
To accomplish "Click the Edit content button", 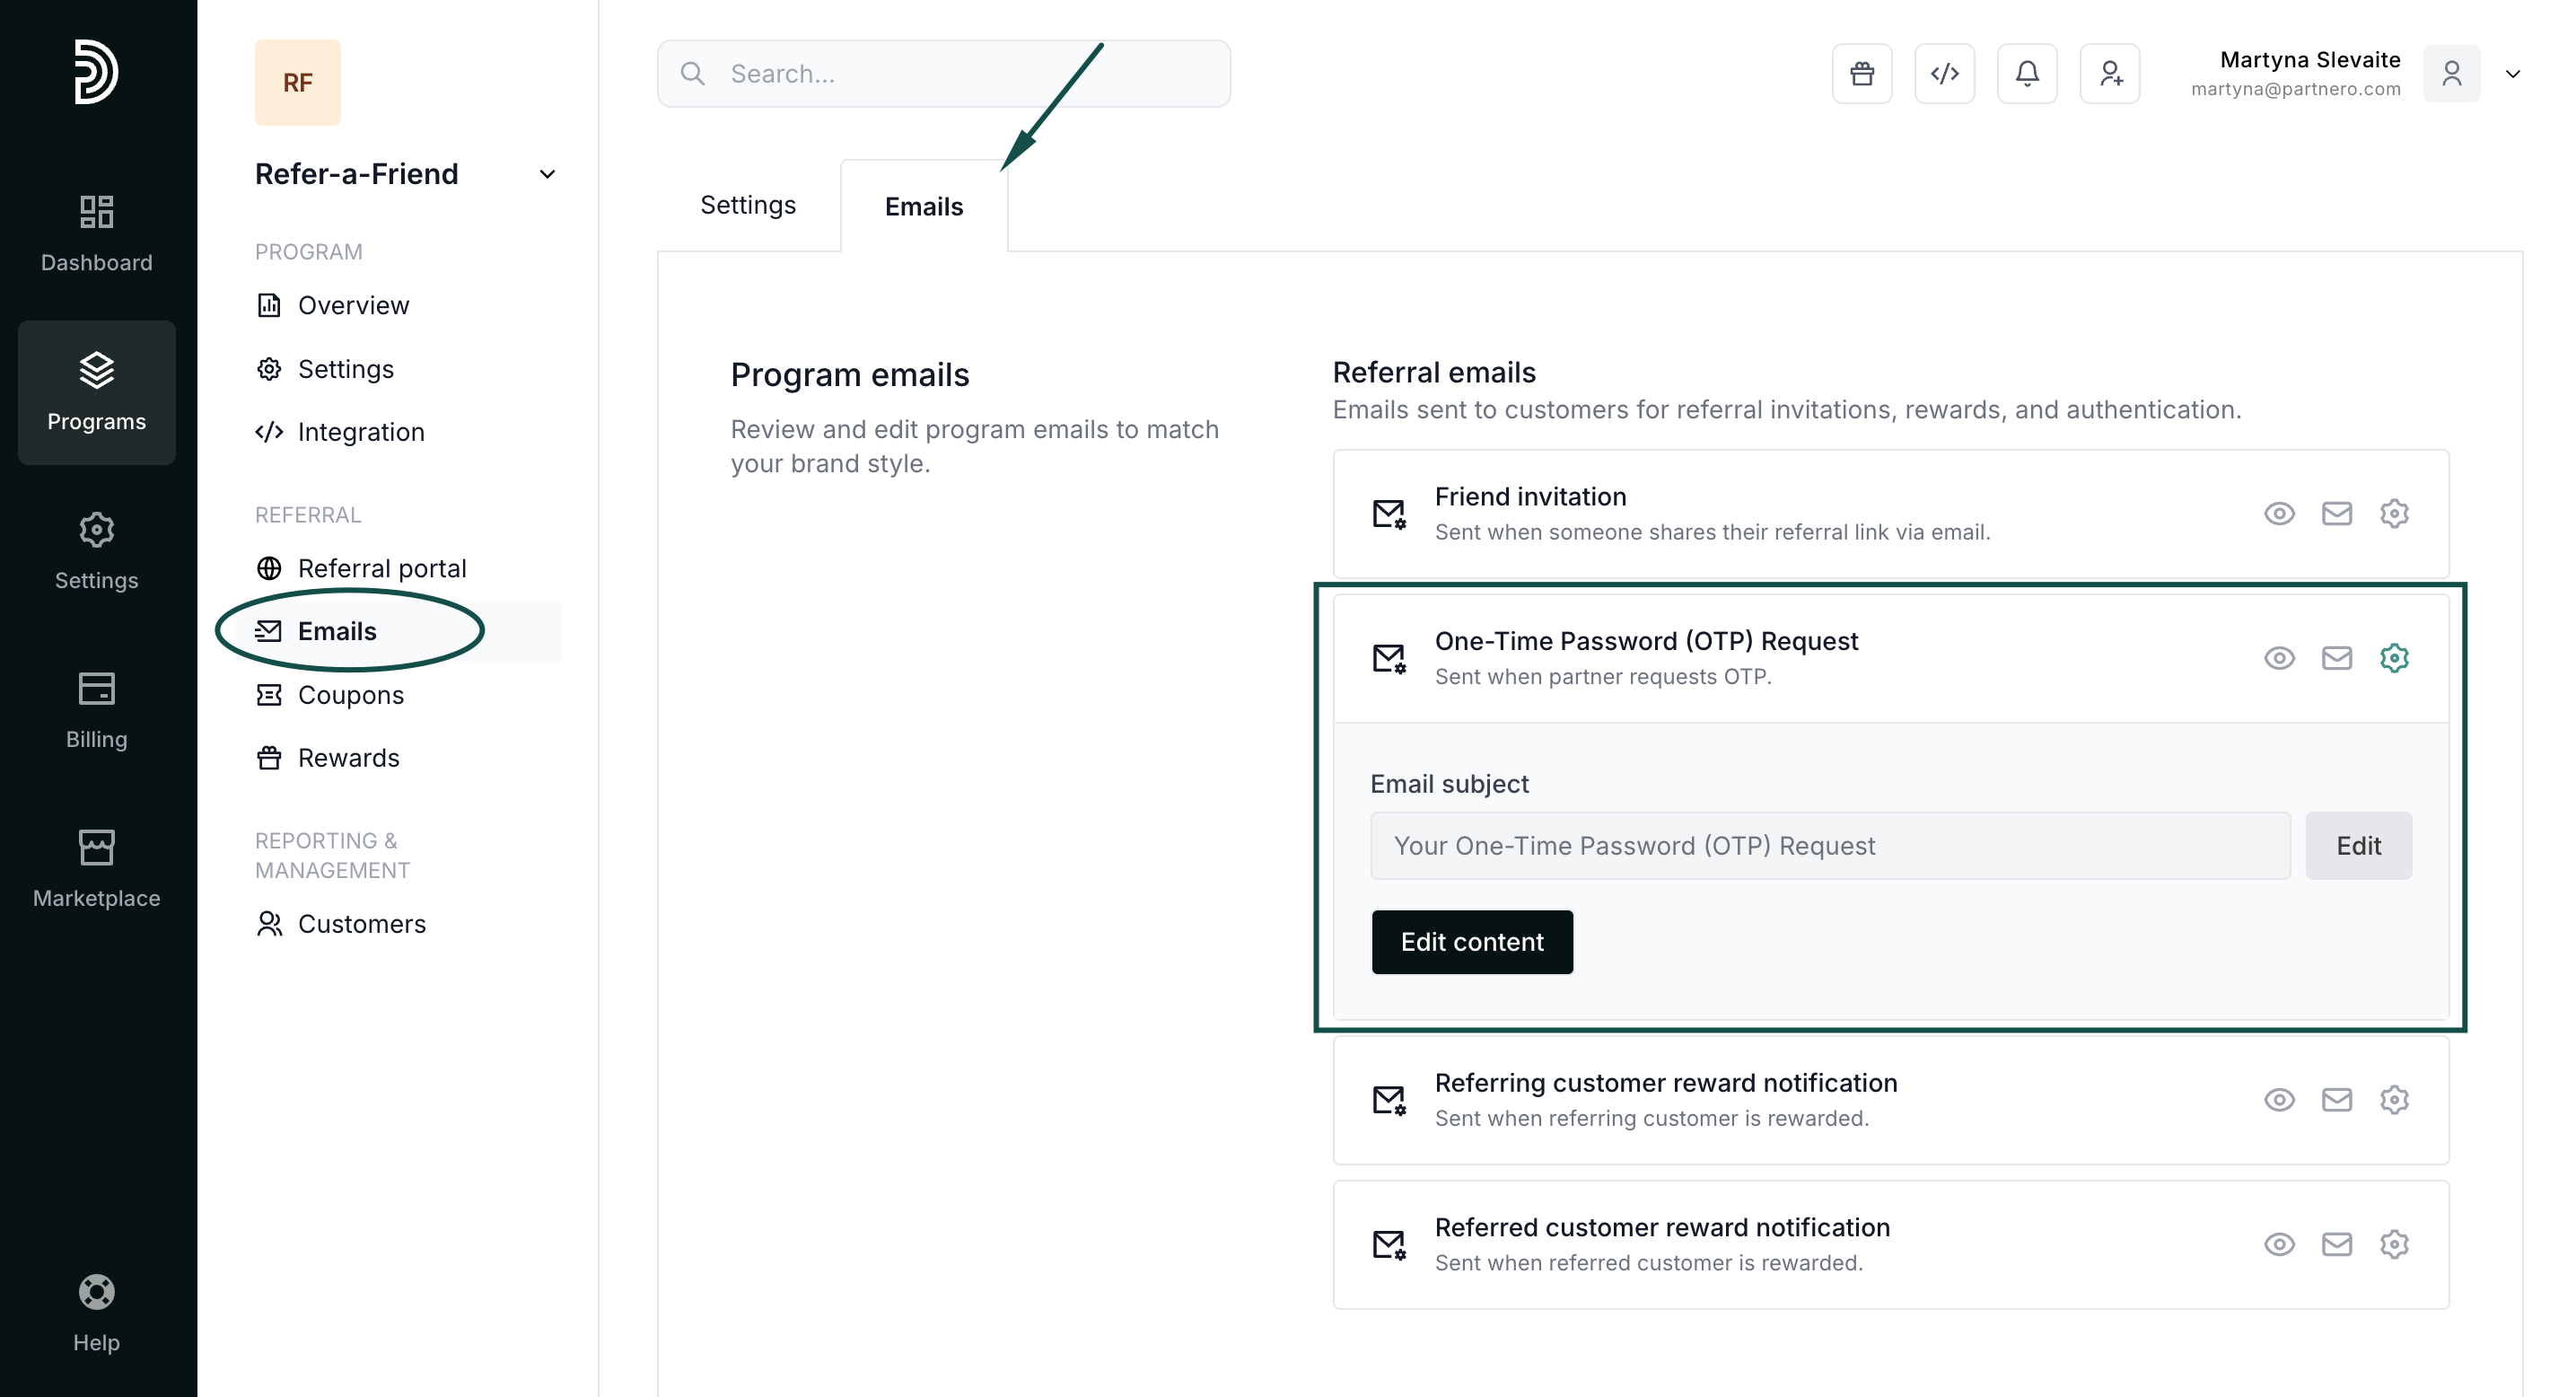I will [x=1471, y=942].
